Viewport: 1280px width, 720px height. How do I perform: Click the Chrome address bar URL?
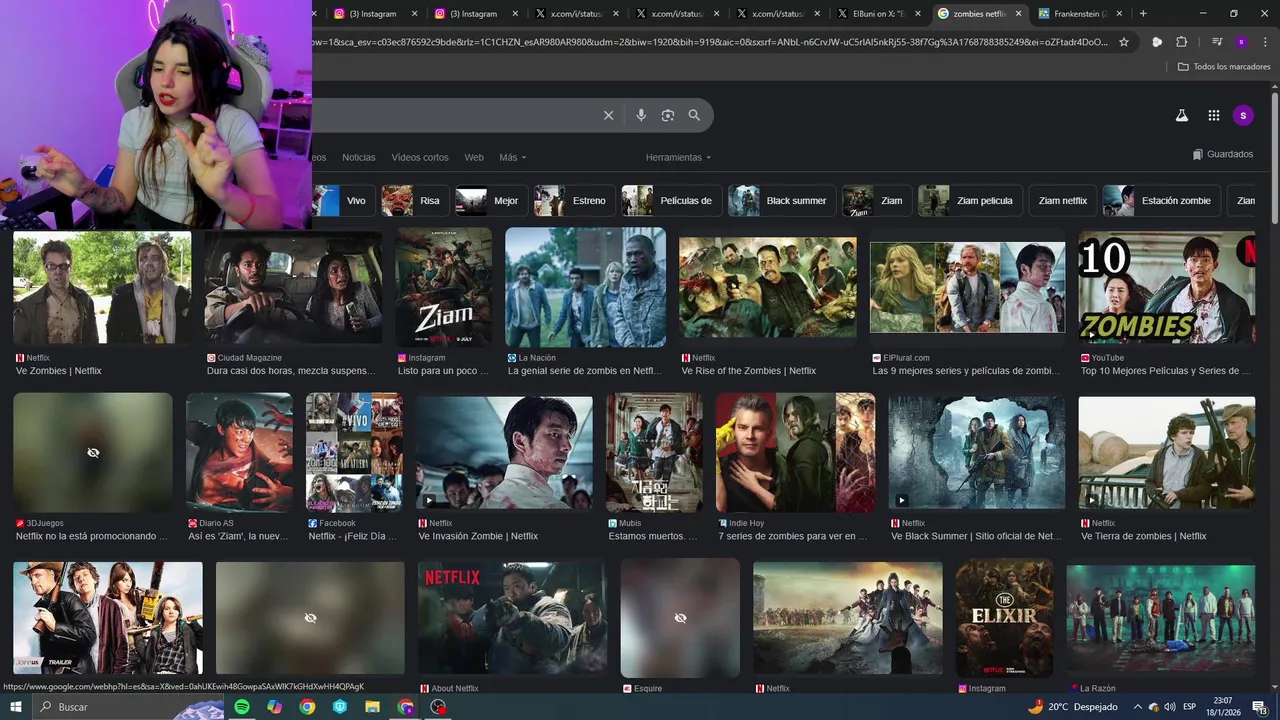coord(710,42)
